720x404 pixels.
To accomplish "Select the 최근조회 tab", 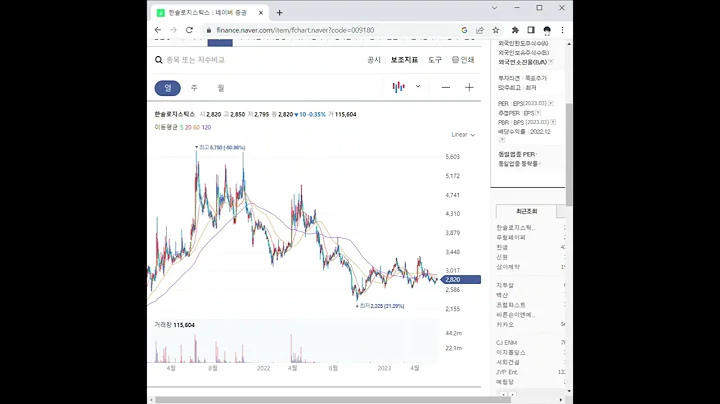I will [x=526, y=211].
